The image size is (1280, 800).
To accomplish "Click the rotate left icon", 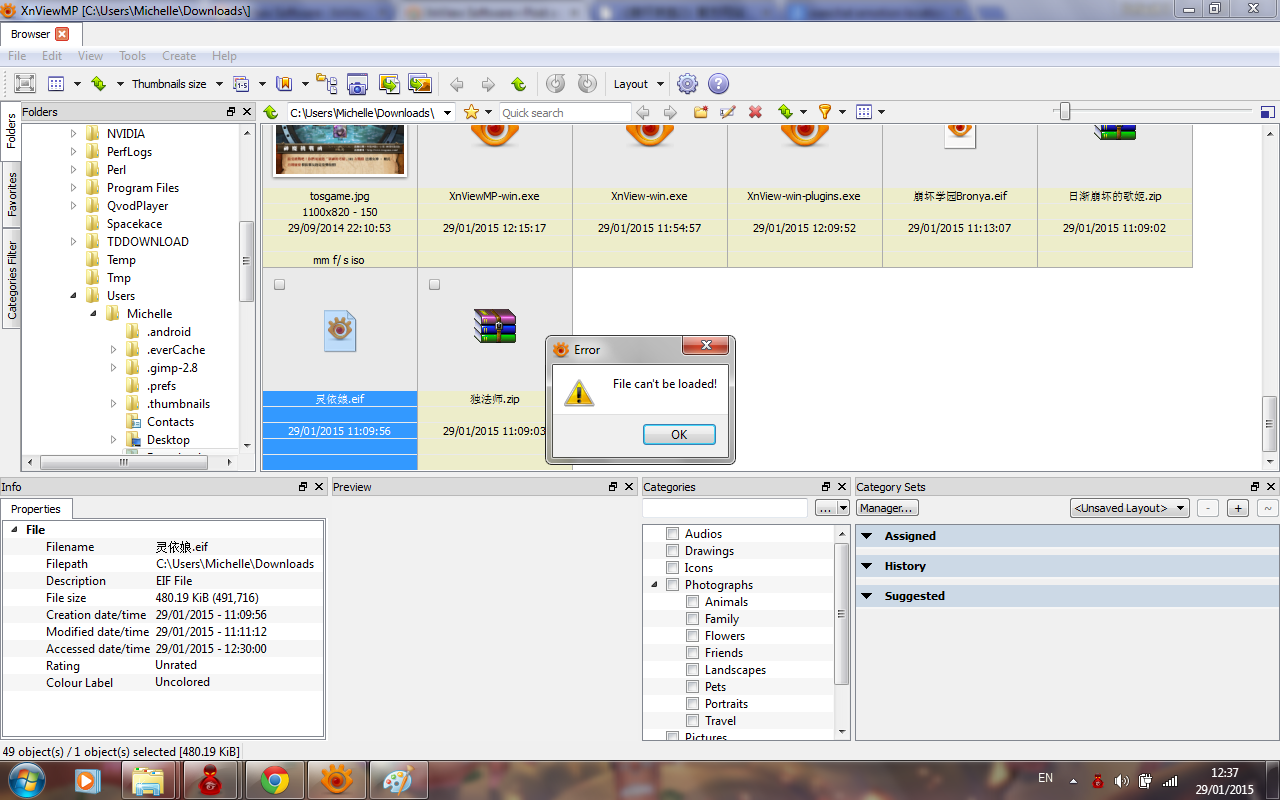I will pos(556,84).
